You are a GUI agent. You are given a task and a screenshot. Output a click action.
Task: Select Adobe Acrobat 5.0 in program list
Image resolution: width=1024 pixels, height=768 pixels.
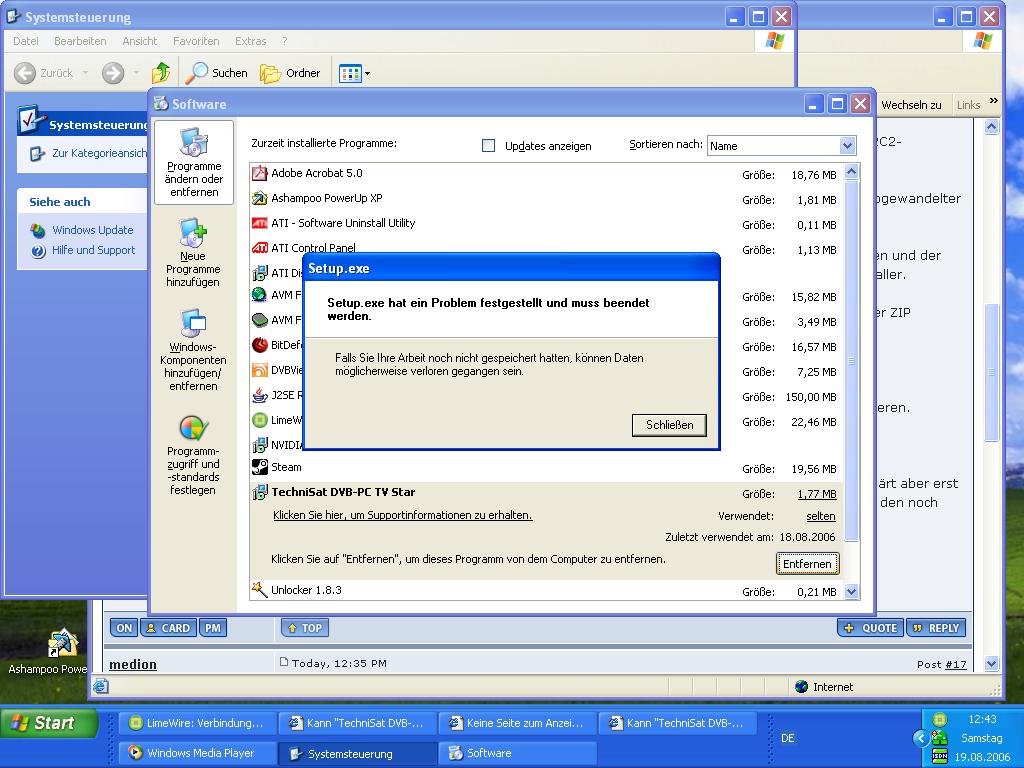pos(316,173)
